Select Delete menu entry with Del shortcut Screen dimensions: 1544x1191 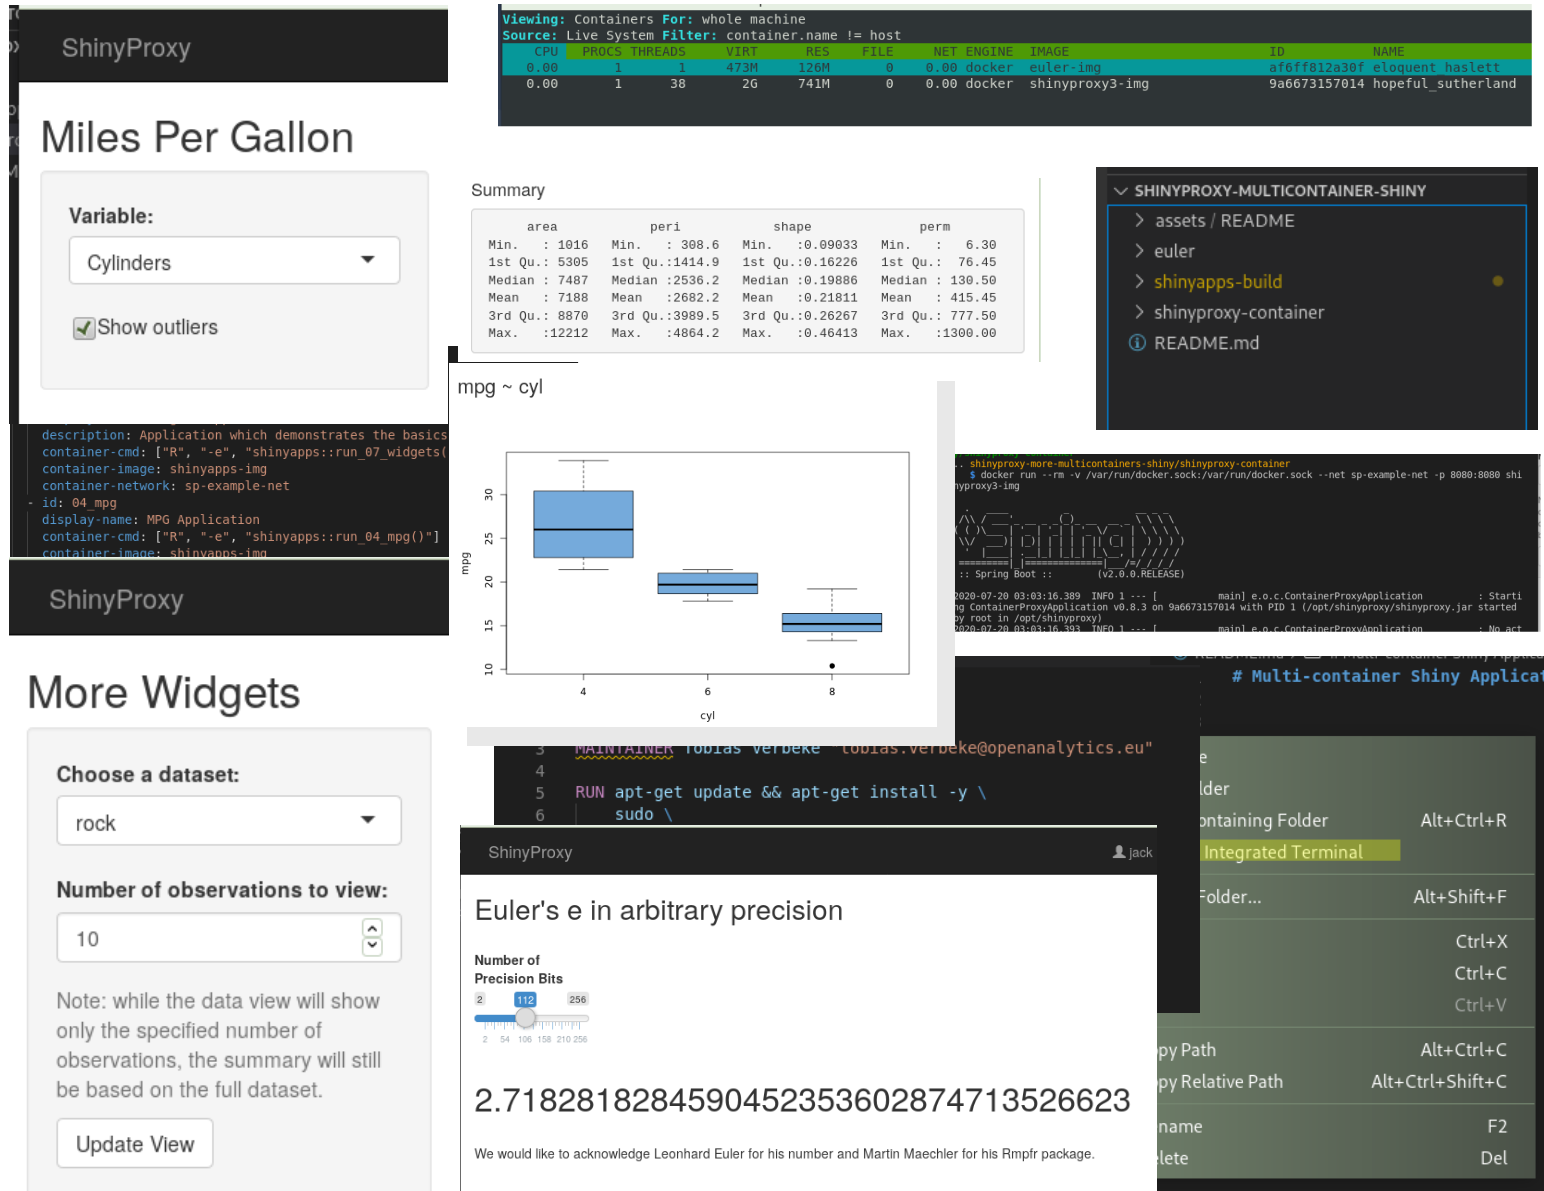(1346, 1158)
